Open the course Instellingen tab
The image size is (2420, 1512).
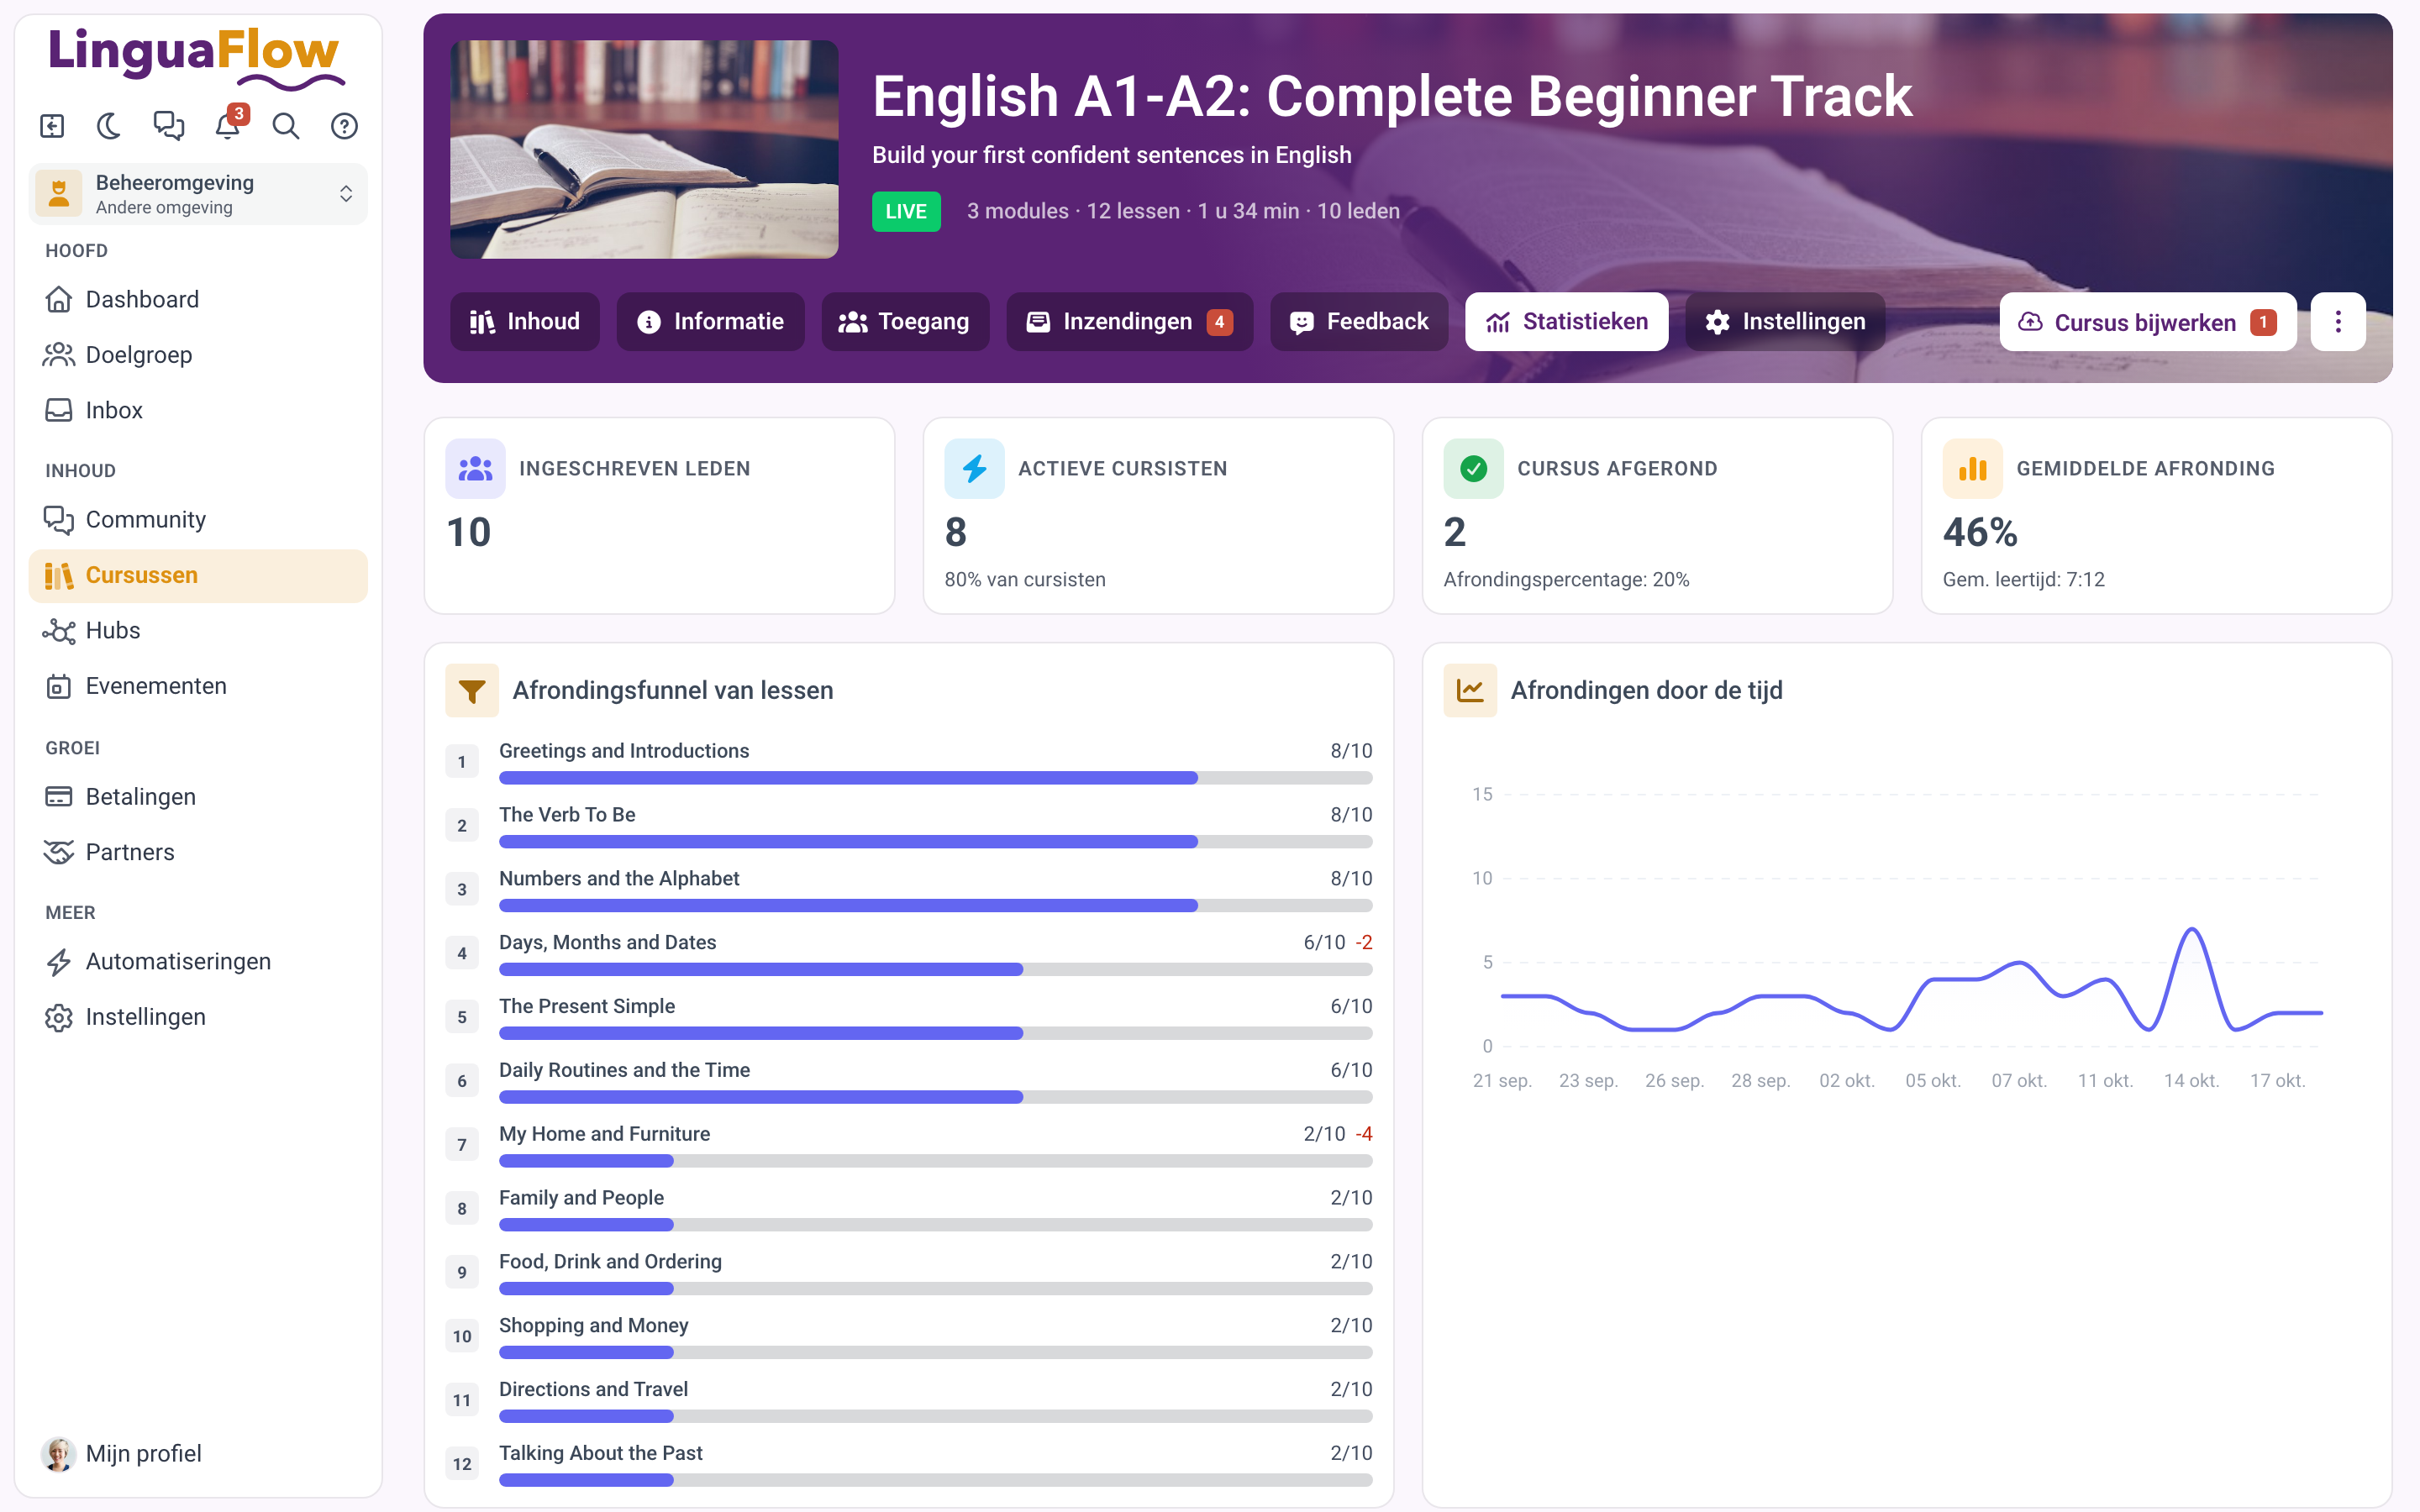(1785, 322)
